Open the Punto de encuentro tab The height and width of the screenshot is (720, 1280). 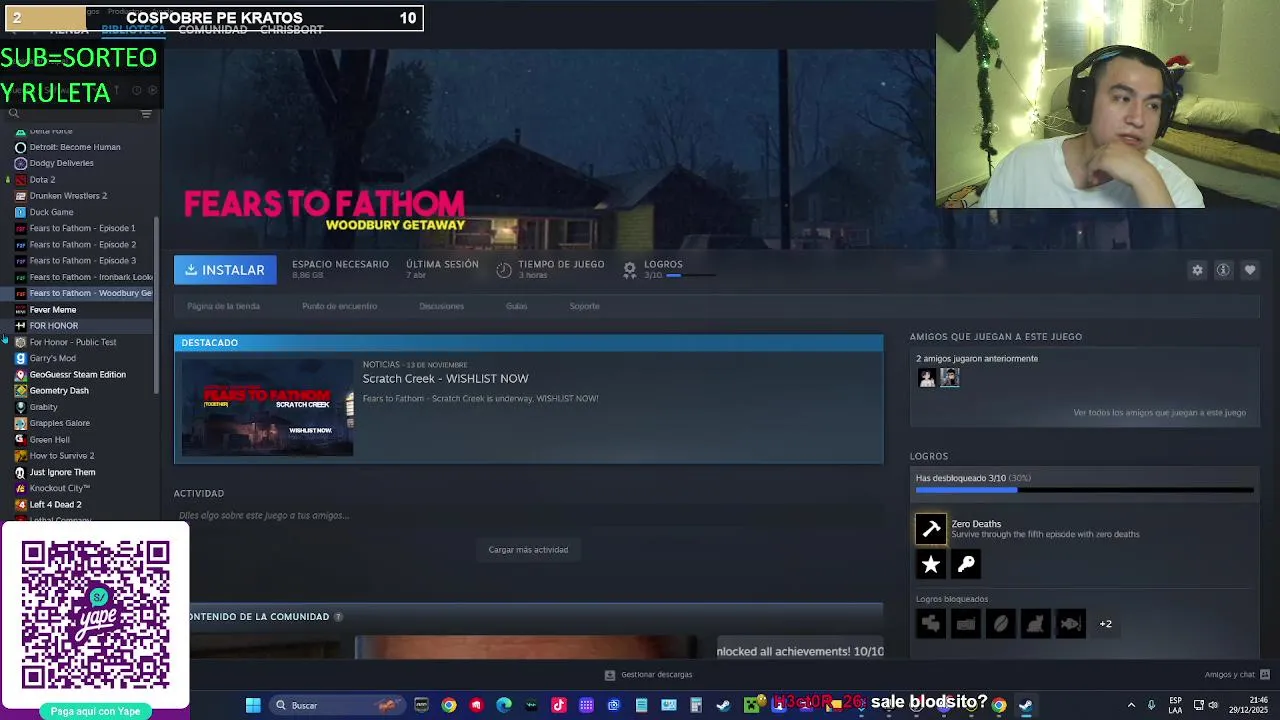(339, 306)
